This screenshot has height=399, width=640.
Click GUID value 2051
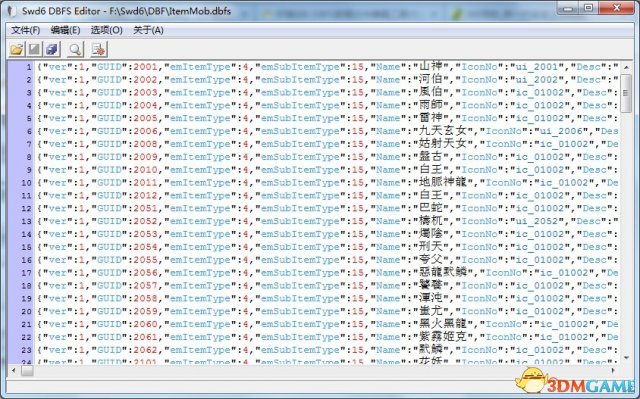coord(145,208)
